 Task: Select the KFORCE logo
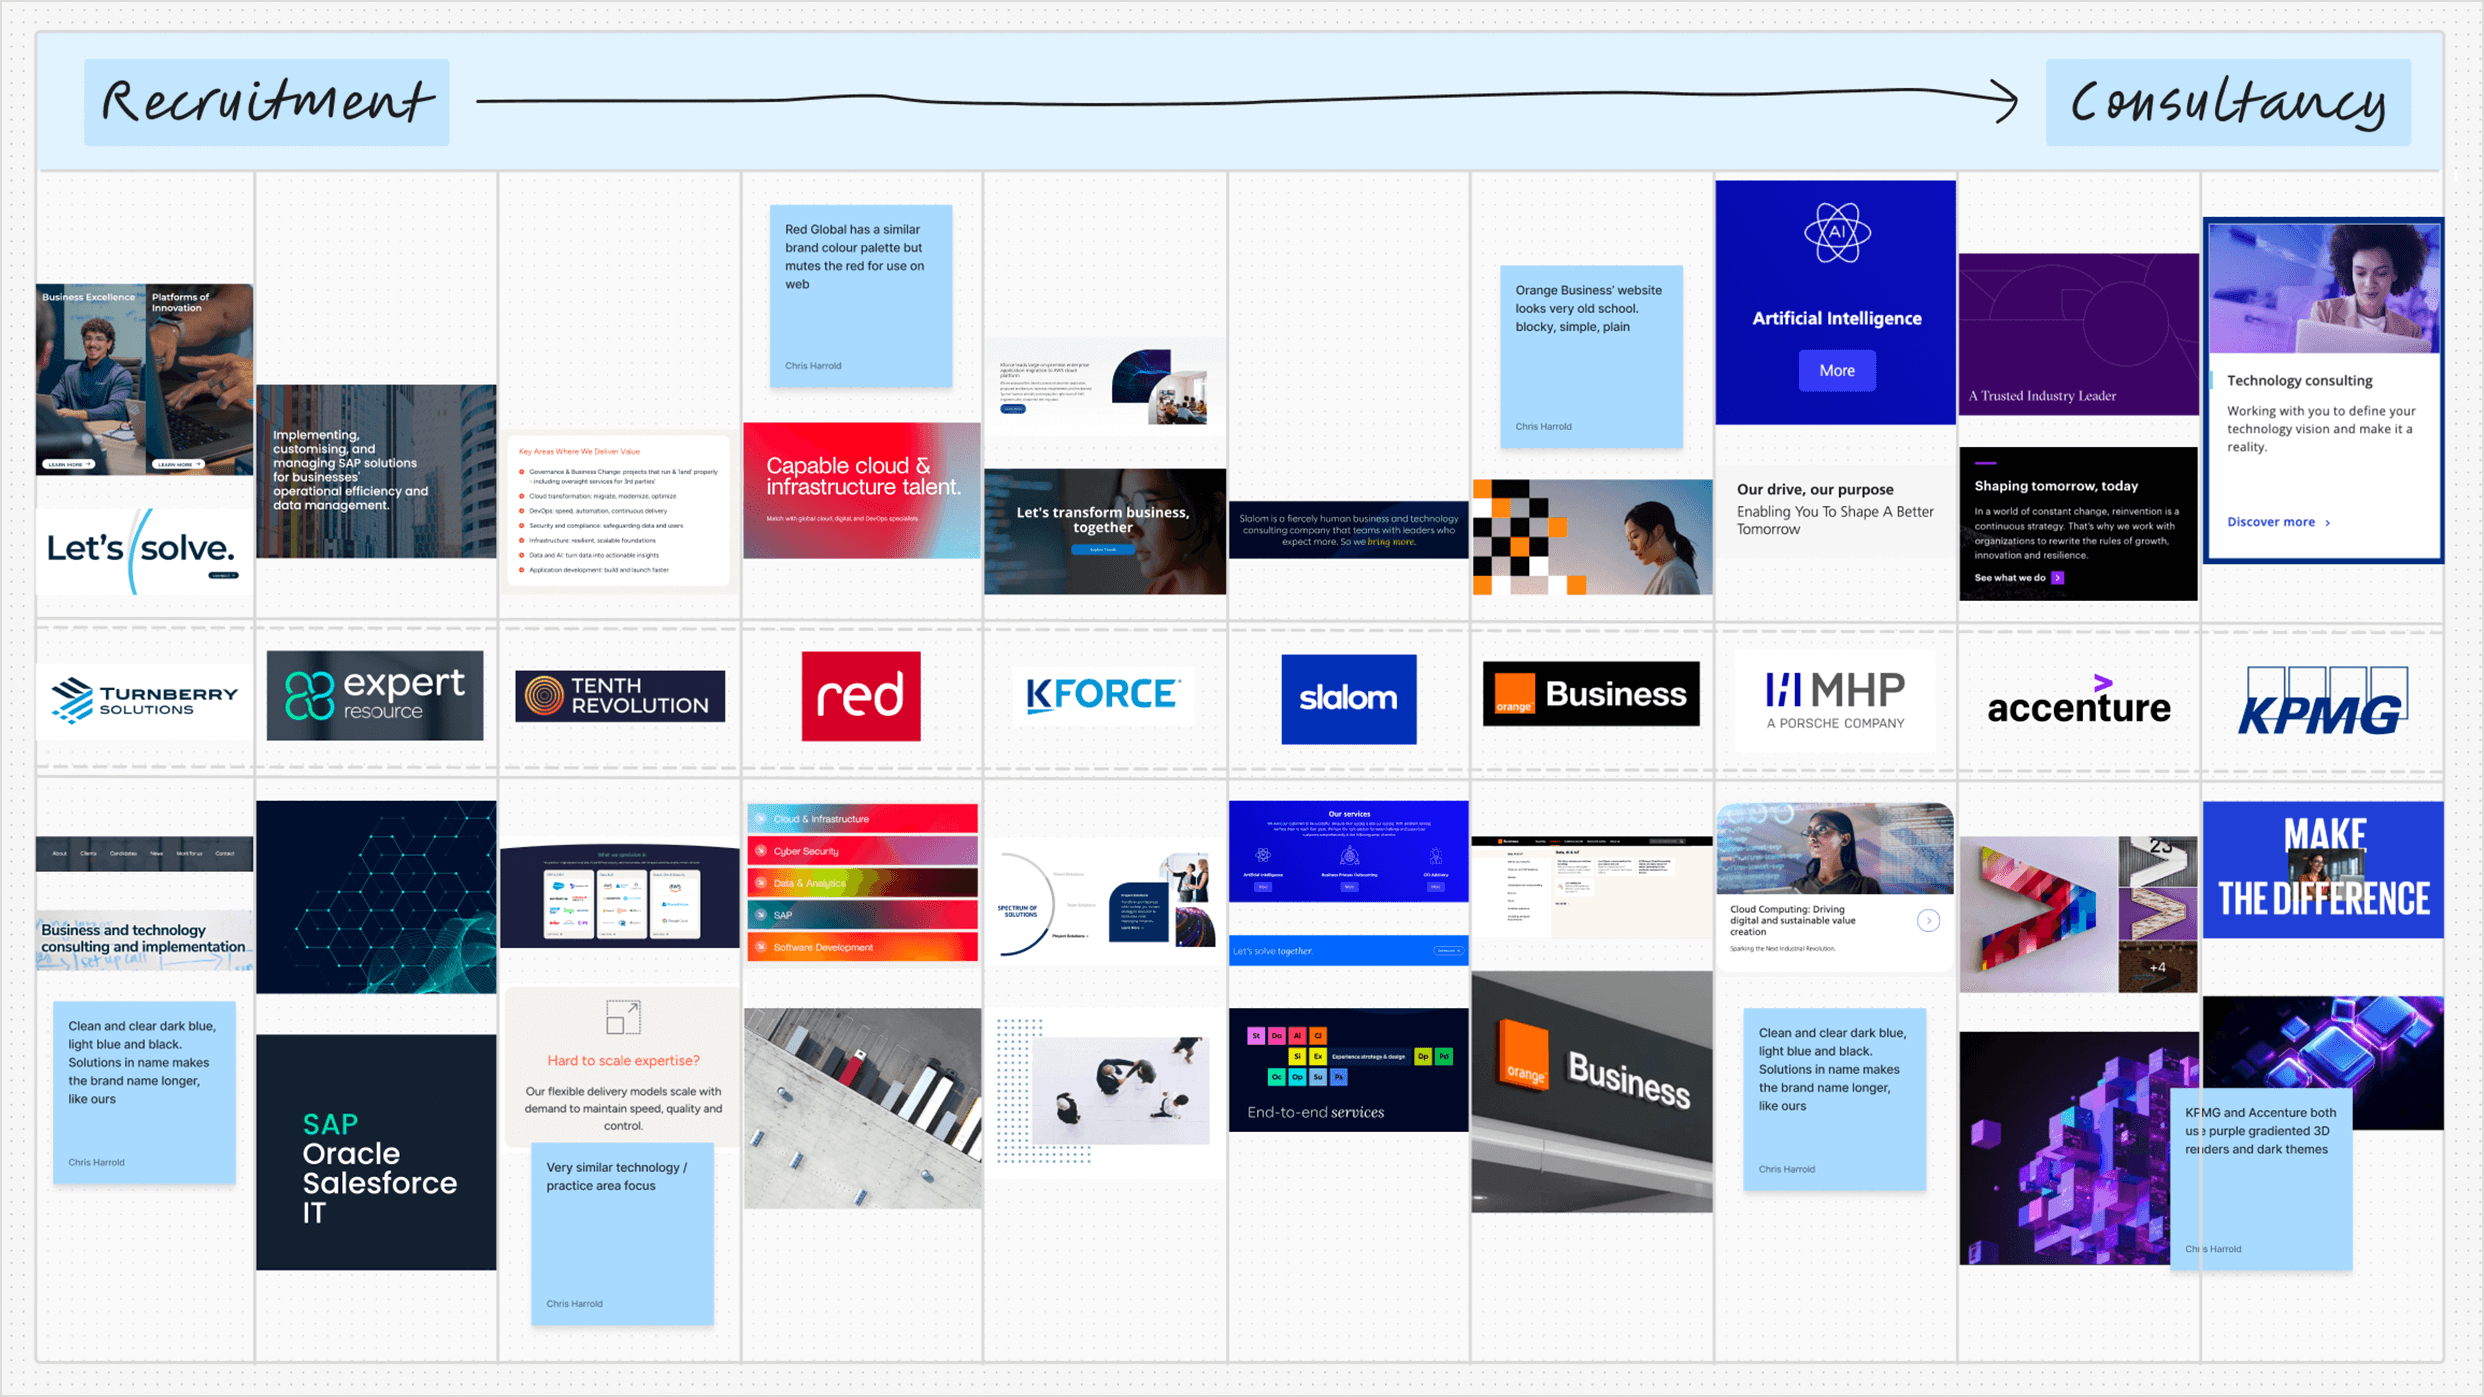tap(1104, 695)
